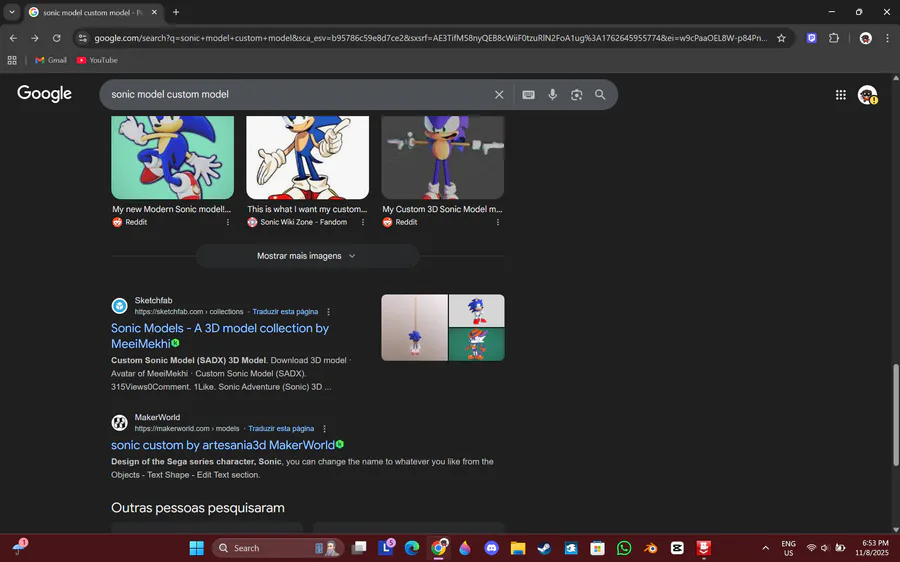The image size is (900, 562).
Task: Go back to the previous browser page
Action: tap(13, 38)
